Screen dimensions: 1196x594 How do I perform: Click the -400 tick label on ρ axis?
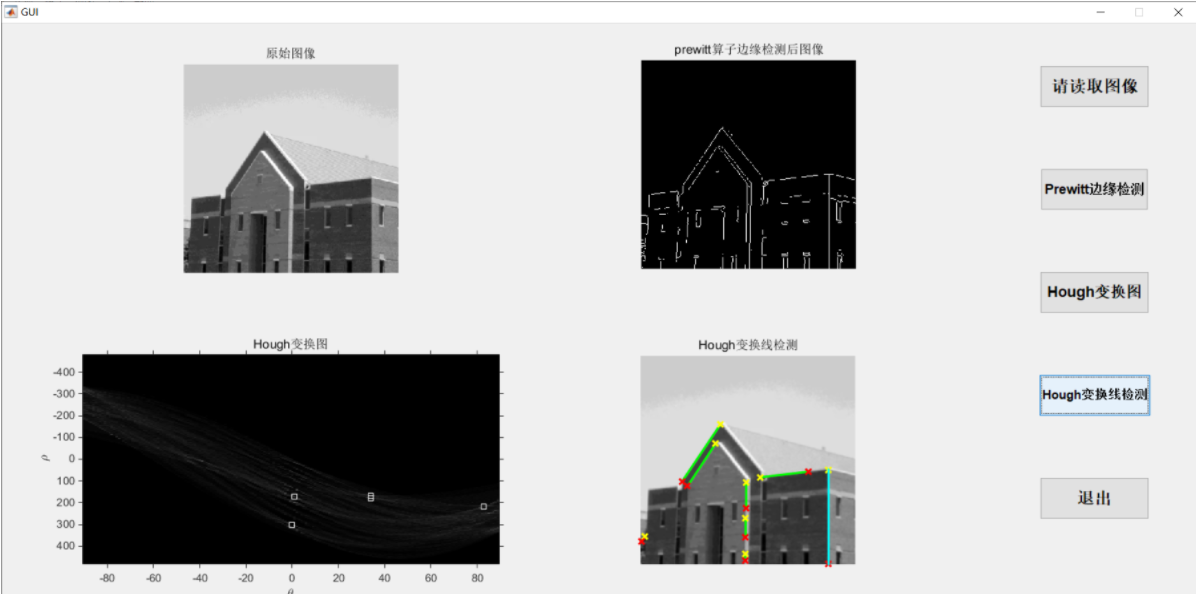(64, 371)
